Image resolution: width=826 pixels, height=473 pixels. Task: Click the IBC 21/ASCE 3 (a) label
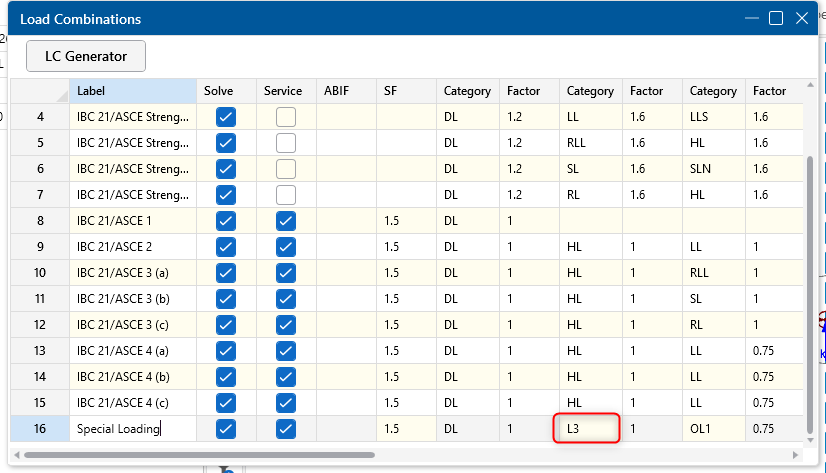(132, 272)
